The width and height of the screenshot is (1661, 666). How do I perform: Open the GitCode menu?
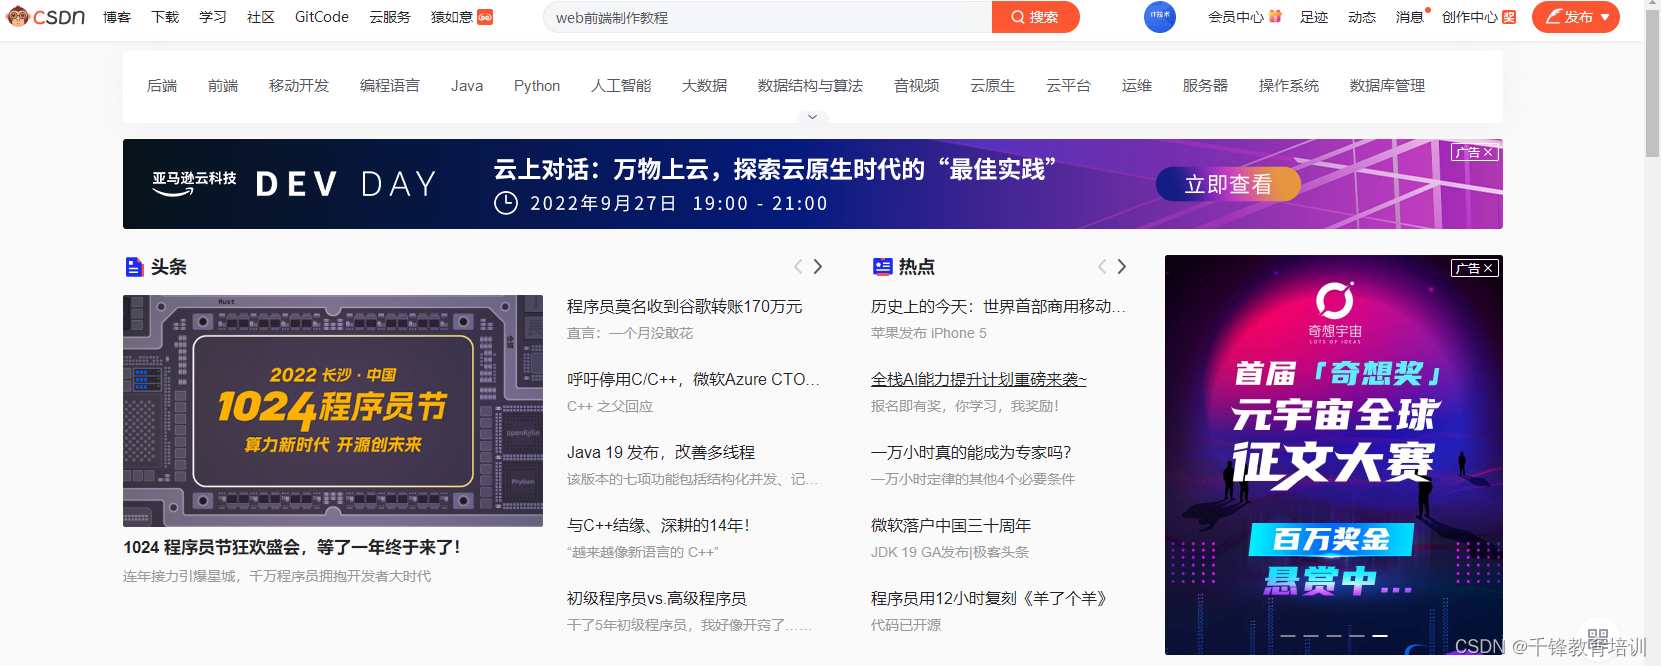(x=322, y=17)
